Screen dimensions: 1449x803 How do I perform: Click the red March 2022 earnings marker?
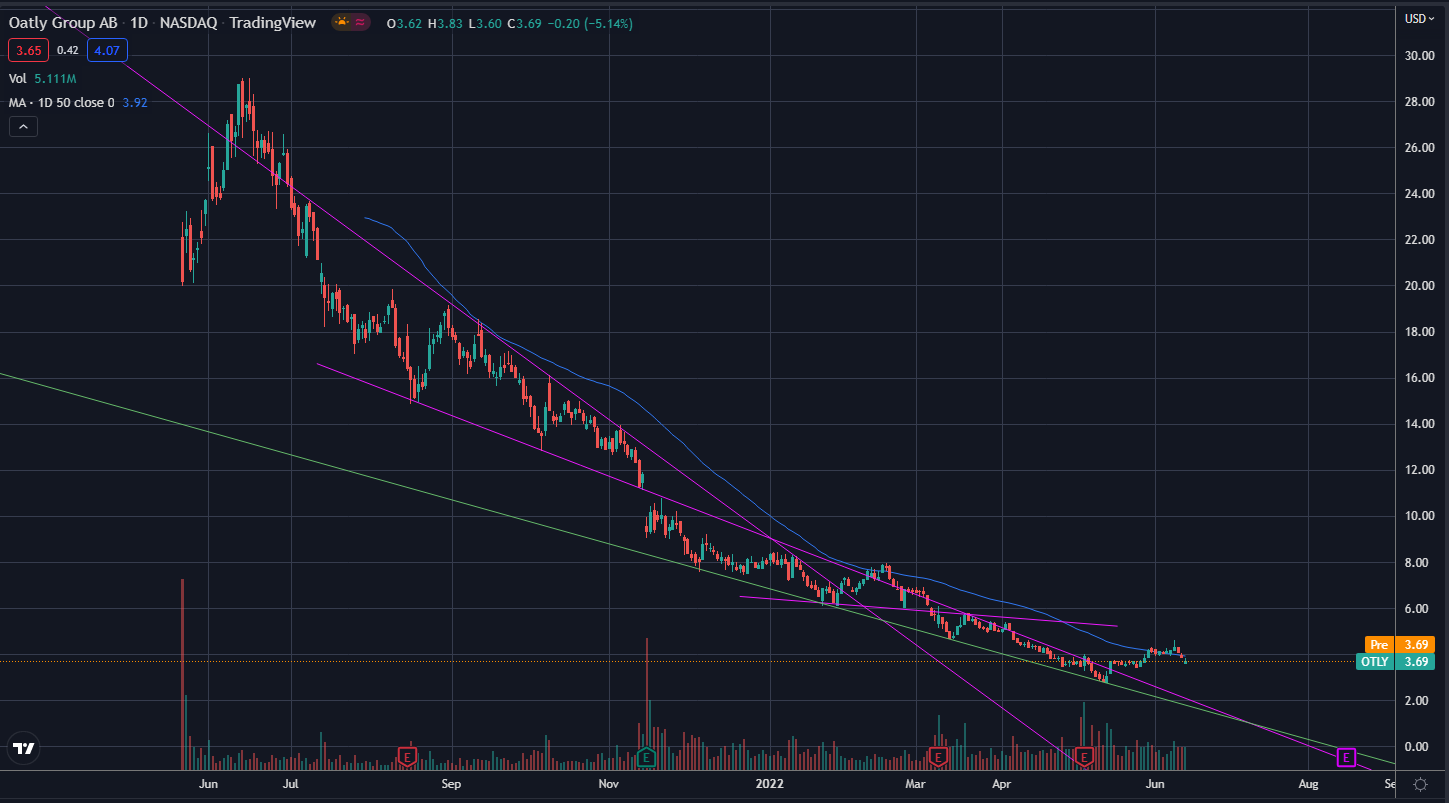pos(938,757)
